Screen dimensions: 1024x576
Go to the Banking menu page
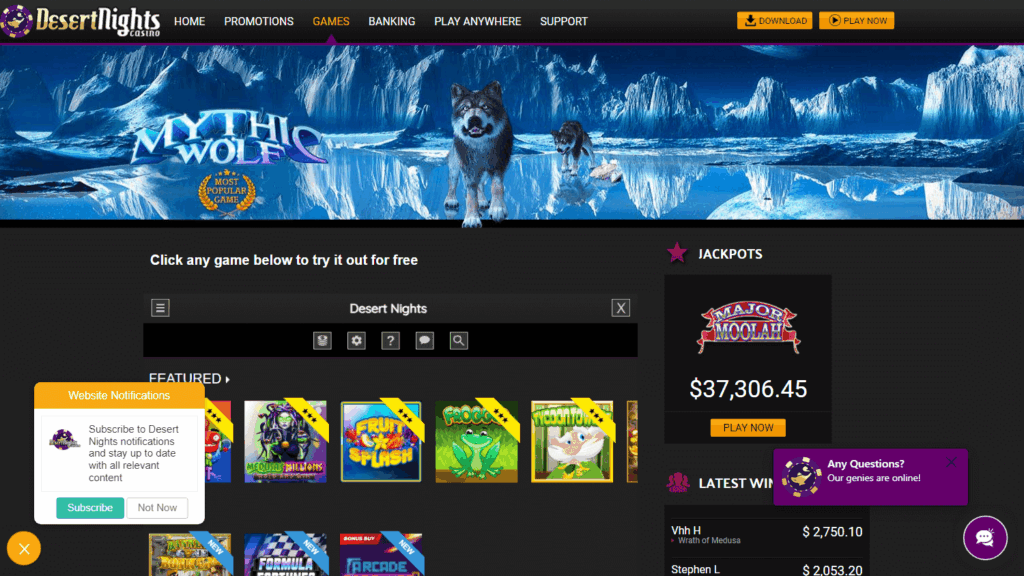(x=391, y=21)
